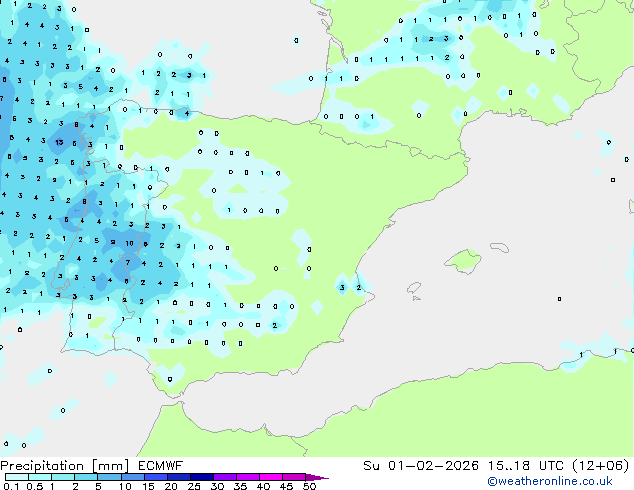
Task: Click the '13' precipitation value on the map
Action: [x=59, y=142]
